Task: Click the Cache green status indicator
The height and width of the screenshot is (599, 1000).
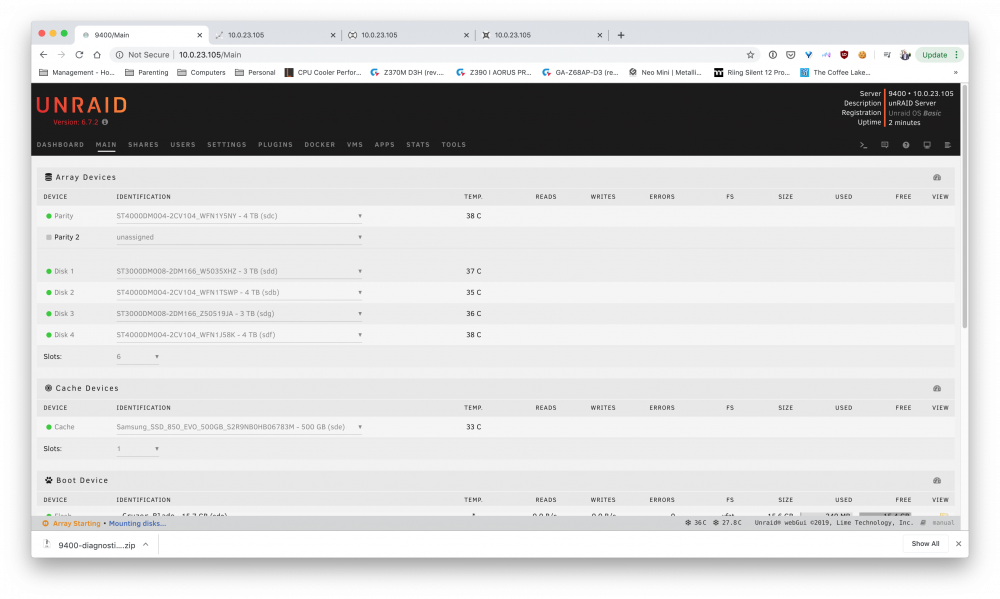Action: pyautogui.click(x=48, y=427)
